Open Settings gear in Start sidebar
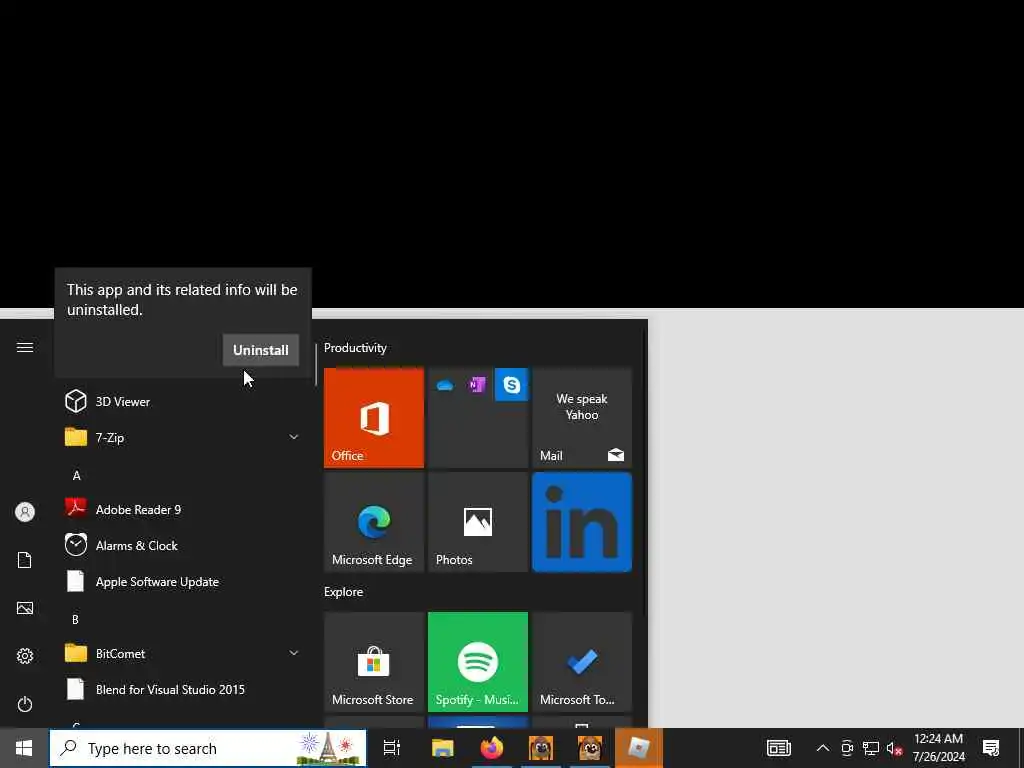Image resolution: width=1024 pixels, height=768 pixels. pyautogui.click(x=25, y=656)
